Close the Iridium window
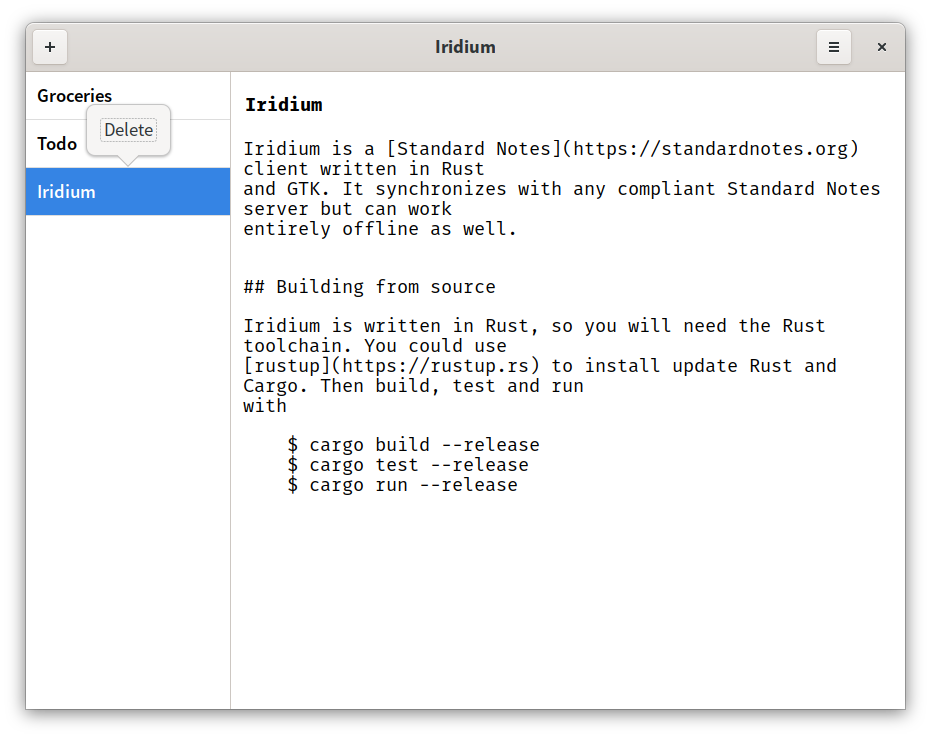 click(x=882, y=47)
